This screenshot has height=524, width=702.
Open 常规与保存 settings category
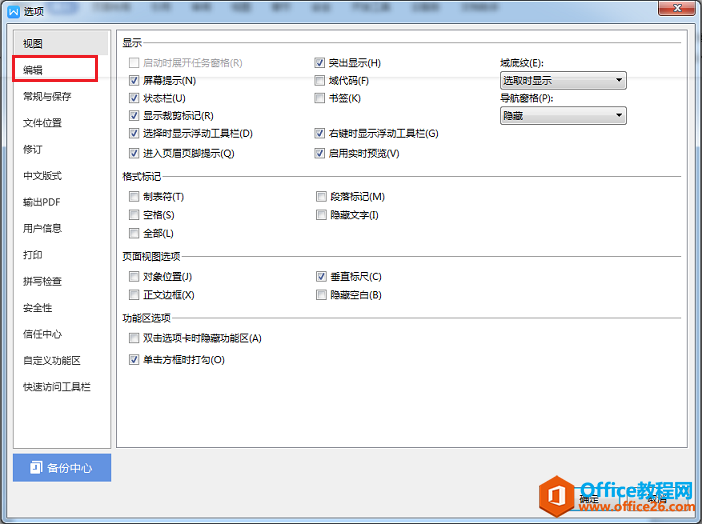click(47, 96)
